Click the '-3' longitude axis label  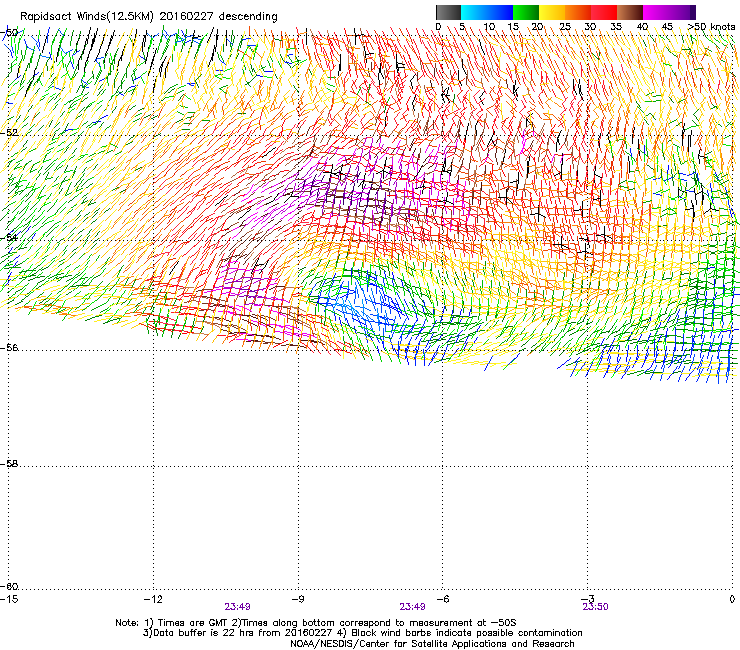point(587,599)
